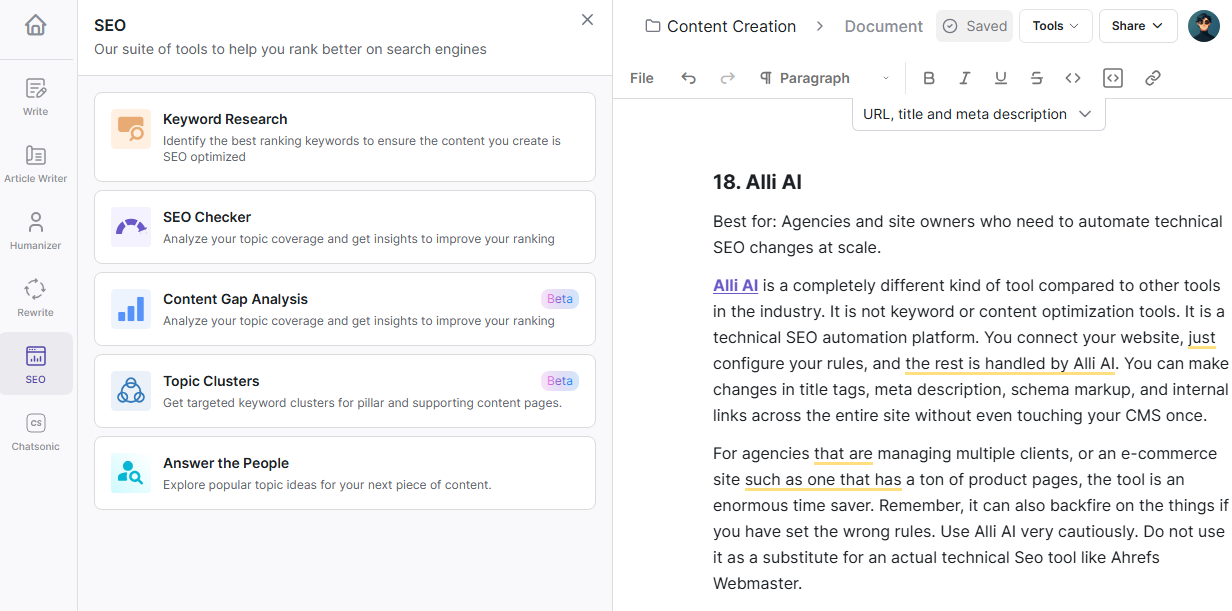Toggle bold formatting

coord(929,78)
